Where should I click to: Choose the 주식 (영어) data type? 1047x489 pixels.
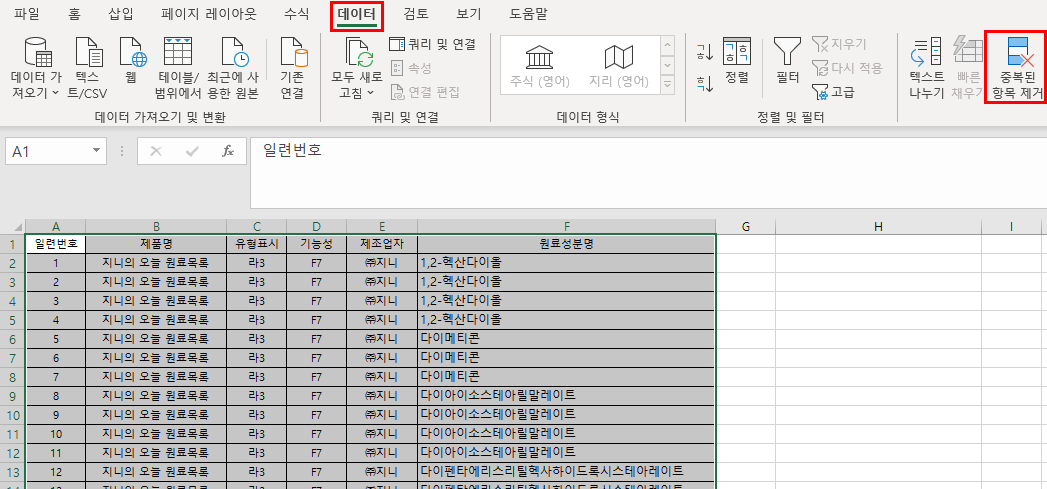click(540, 65)
